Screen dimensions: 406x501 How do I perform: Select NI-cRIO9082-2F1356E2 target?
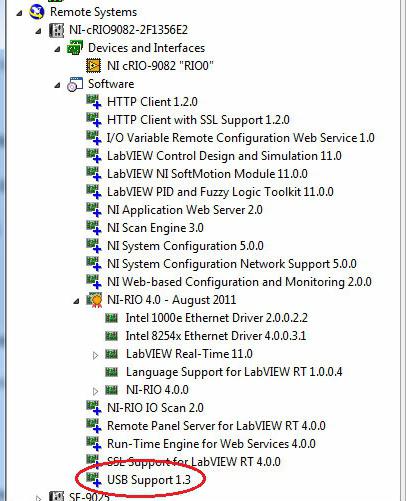(128, 30)
